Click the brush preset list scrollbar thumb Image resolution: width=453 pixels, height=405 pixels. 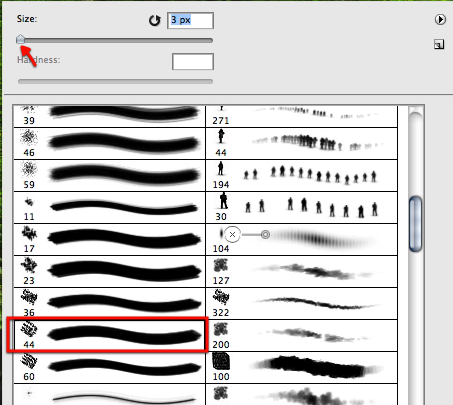[415, 224]
